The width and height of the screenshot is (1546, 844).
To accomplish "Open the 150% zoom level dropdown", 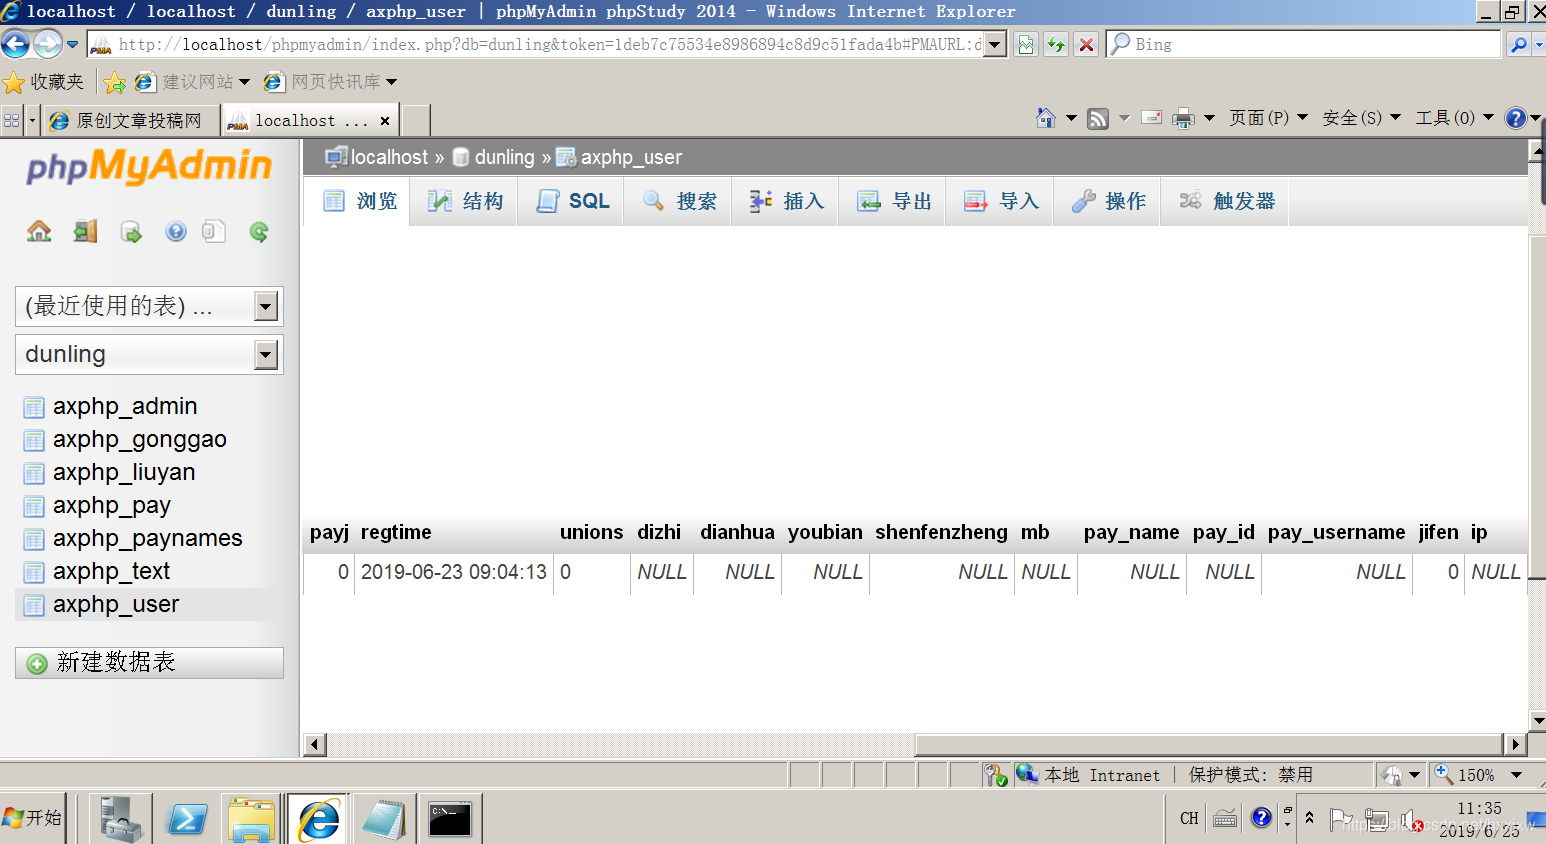I will click(x=1516, y=775).
